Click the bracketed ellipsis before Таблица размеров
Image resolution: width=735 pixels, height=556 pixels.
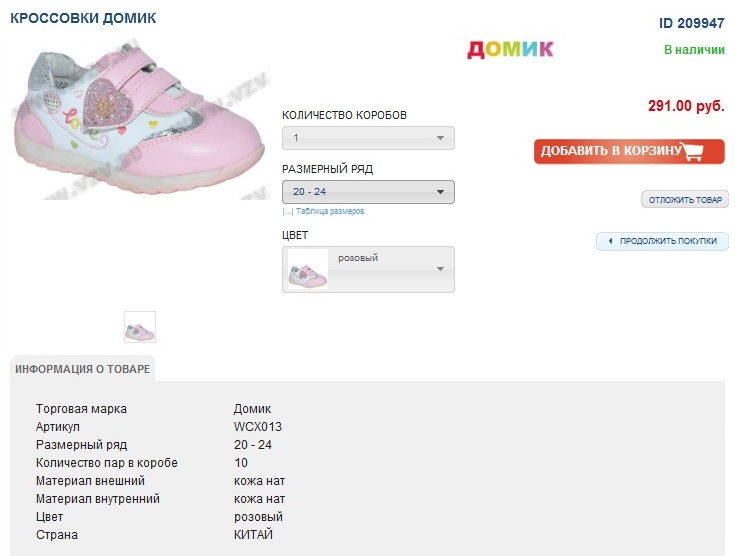(287, 212)
